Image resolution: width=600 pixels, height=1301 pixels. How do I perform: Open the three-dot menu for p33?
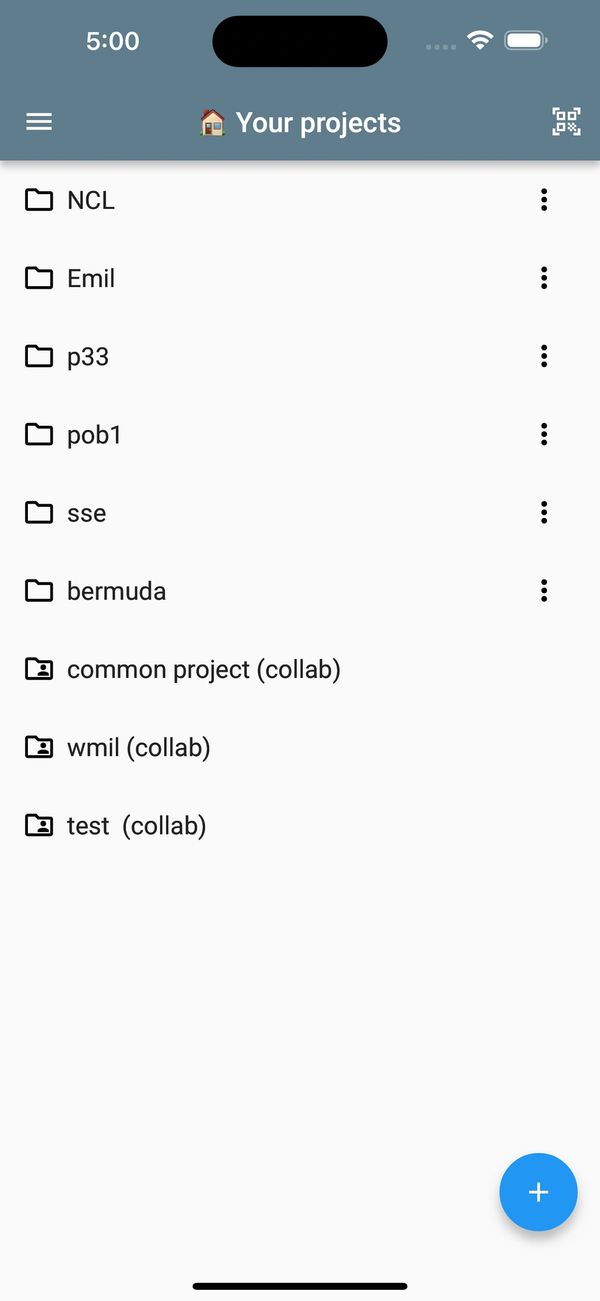544,356
